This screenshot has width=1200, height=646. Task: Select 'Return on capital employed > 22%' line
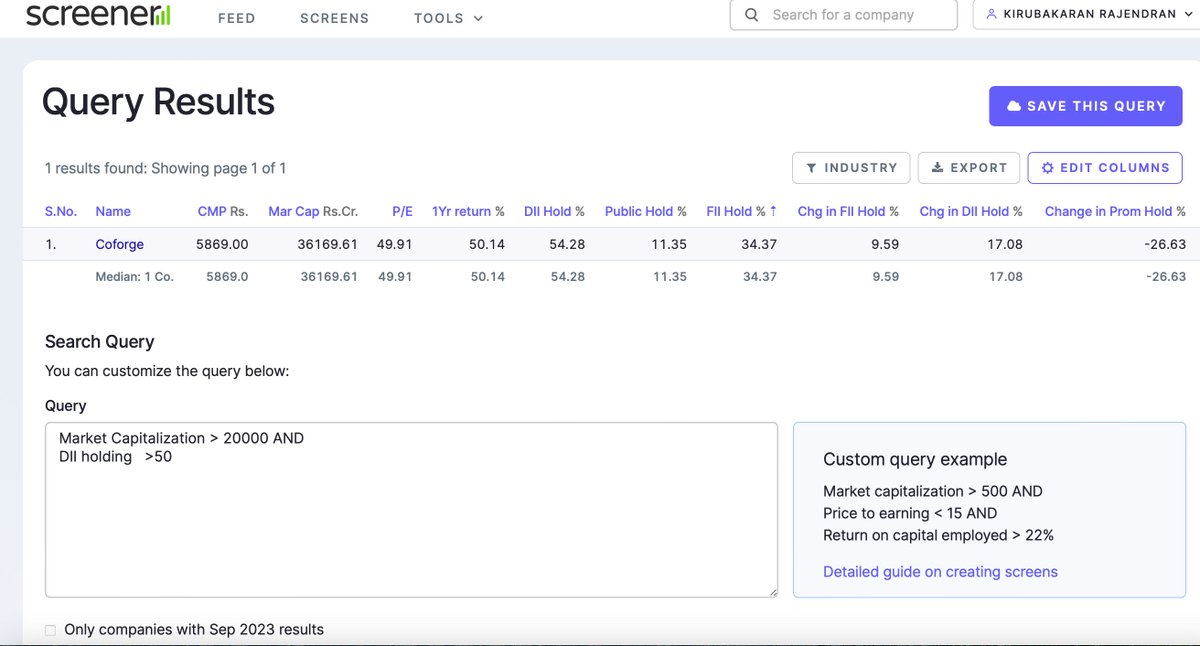click(938, 535)
